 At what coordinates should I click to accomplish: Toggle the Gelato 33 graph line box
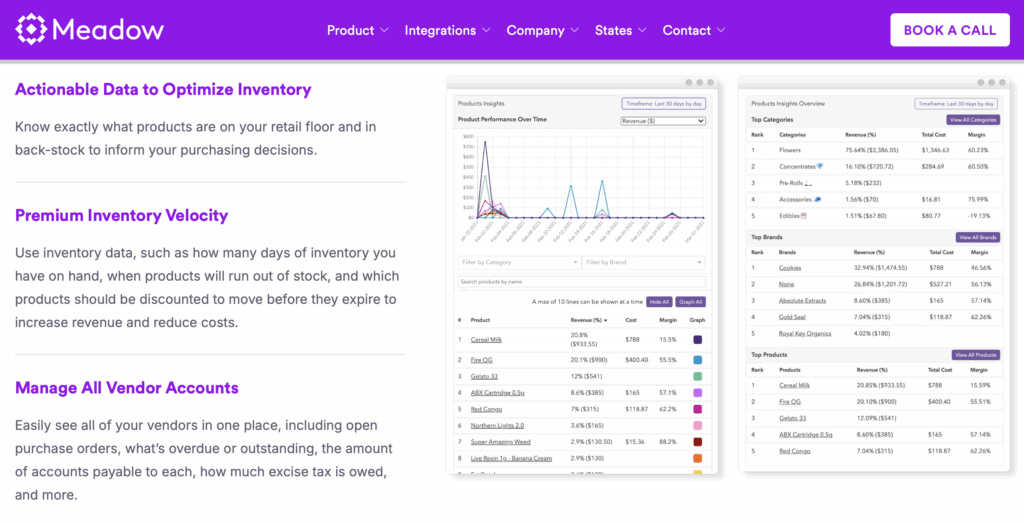pos(697,376)
